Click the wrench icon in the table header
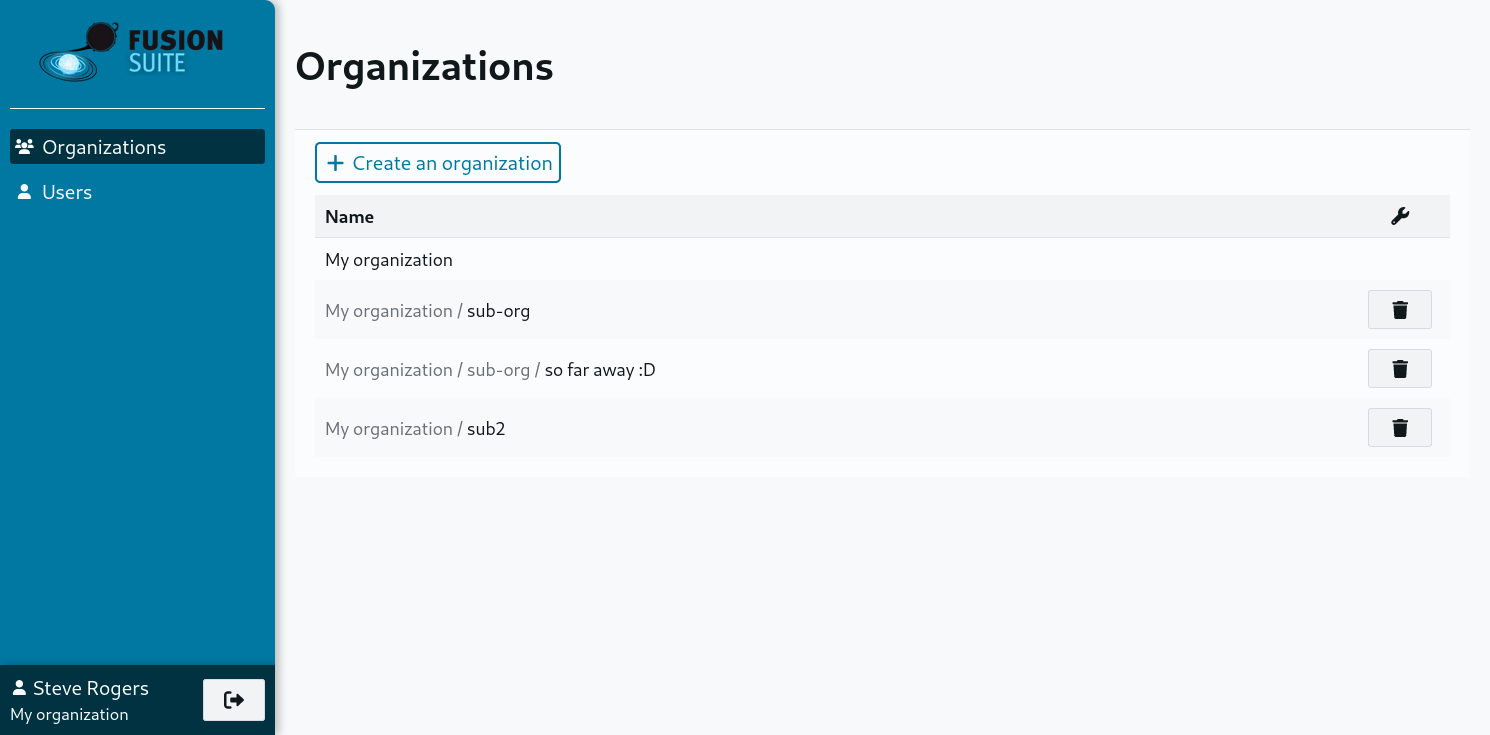 [x=1399, y=217]
